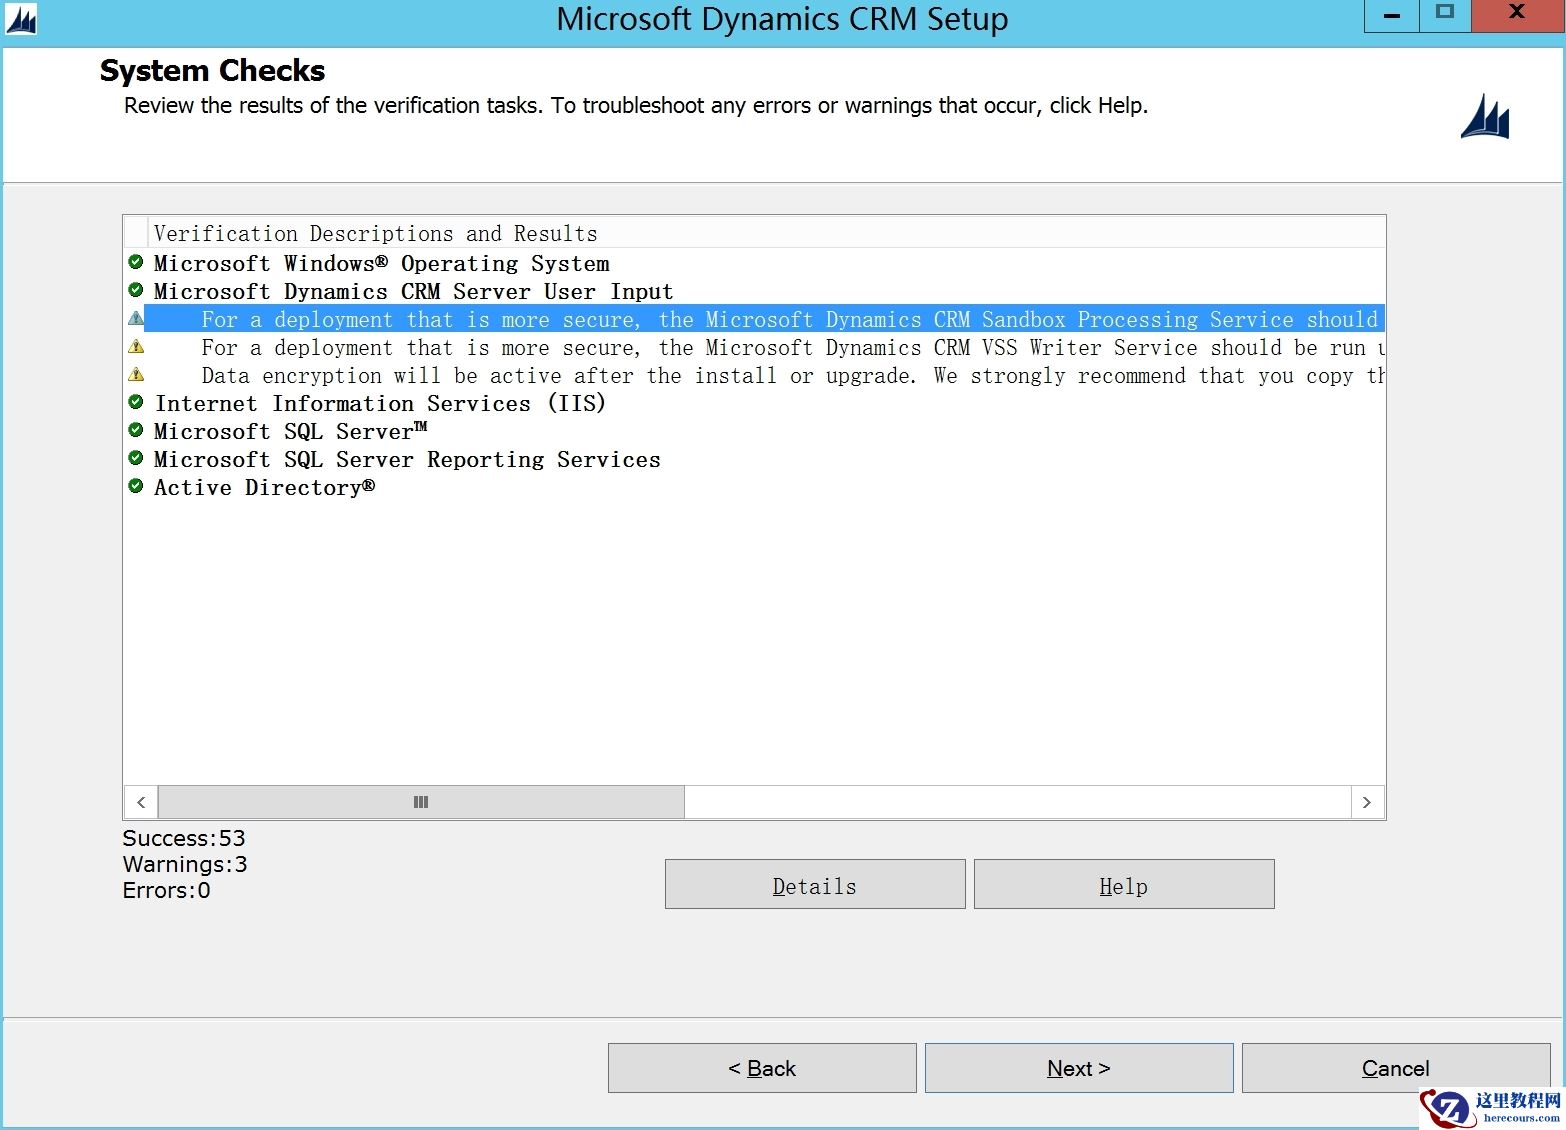
Task: Go back with the Back button
Action: click(762, 1068)
